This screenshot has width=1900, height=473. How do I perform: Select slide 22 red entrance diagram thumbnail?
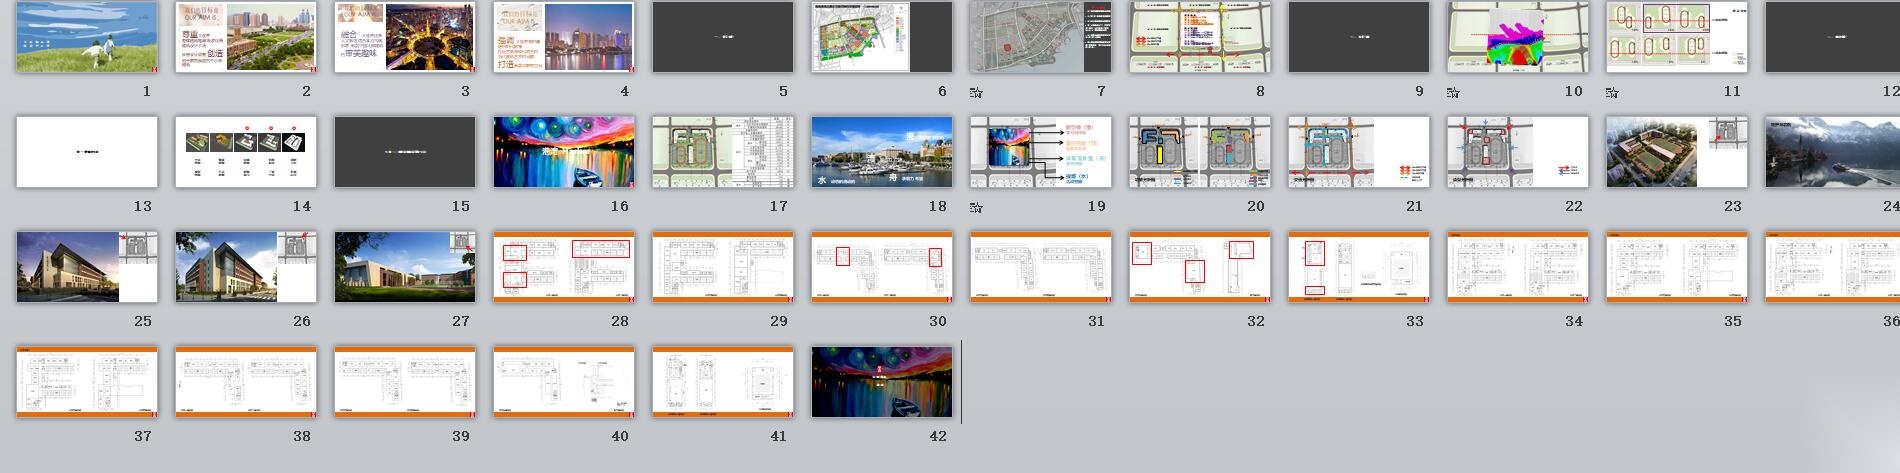[x=1518, y=152]
